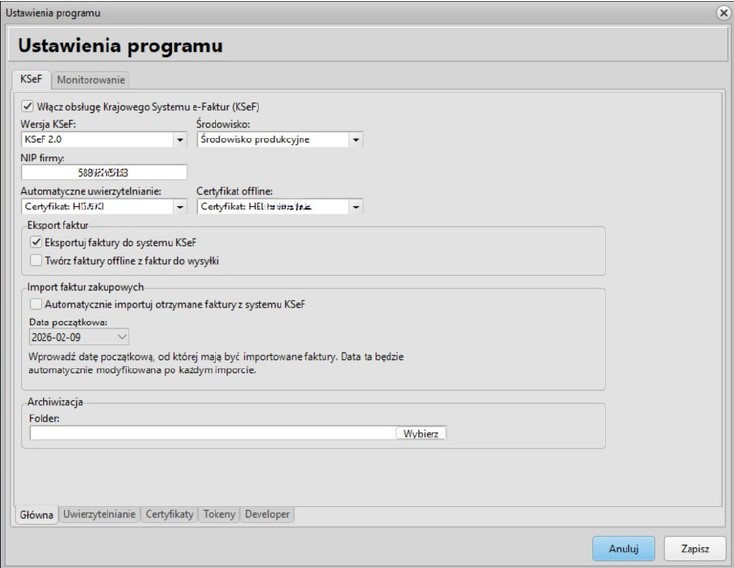The image size is (734, 568).
Task: Switch to the Monitorowanie tab
Action: (x=90, y=79)
